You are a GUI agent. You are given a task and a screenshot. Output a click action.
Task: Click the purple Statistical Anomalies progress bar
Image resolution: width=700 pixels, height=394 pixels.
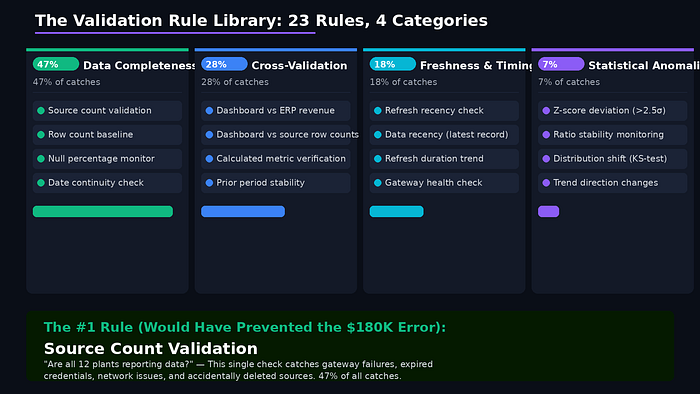click(x=549, y=212)
